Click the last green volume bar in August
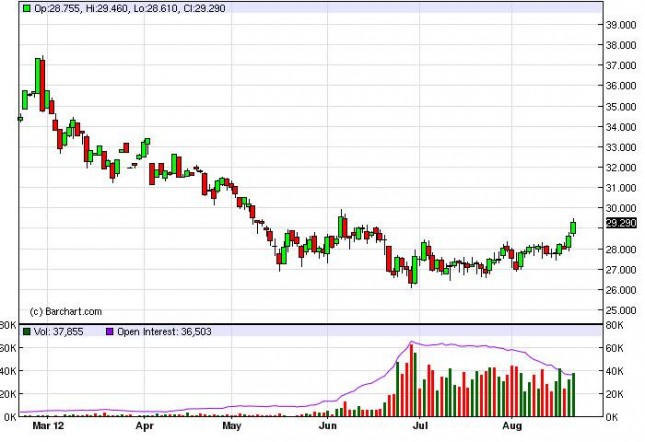This screenshot has width=645, height=442. [573, 395]
